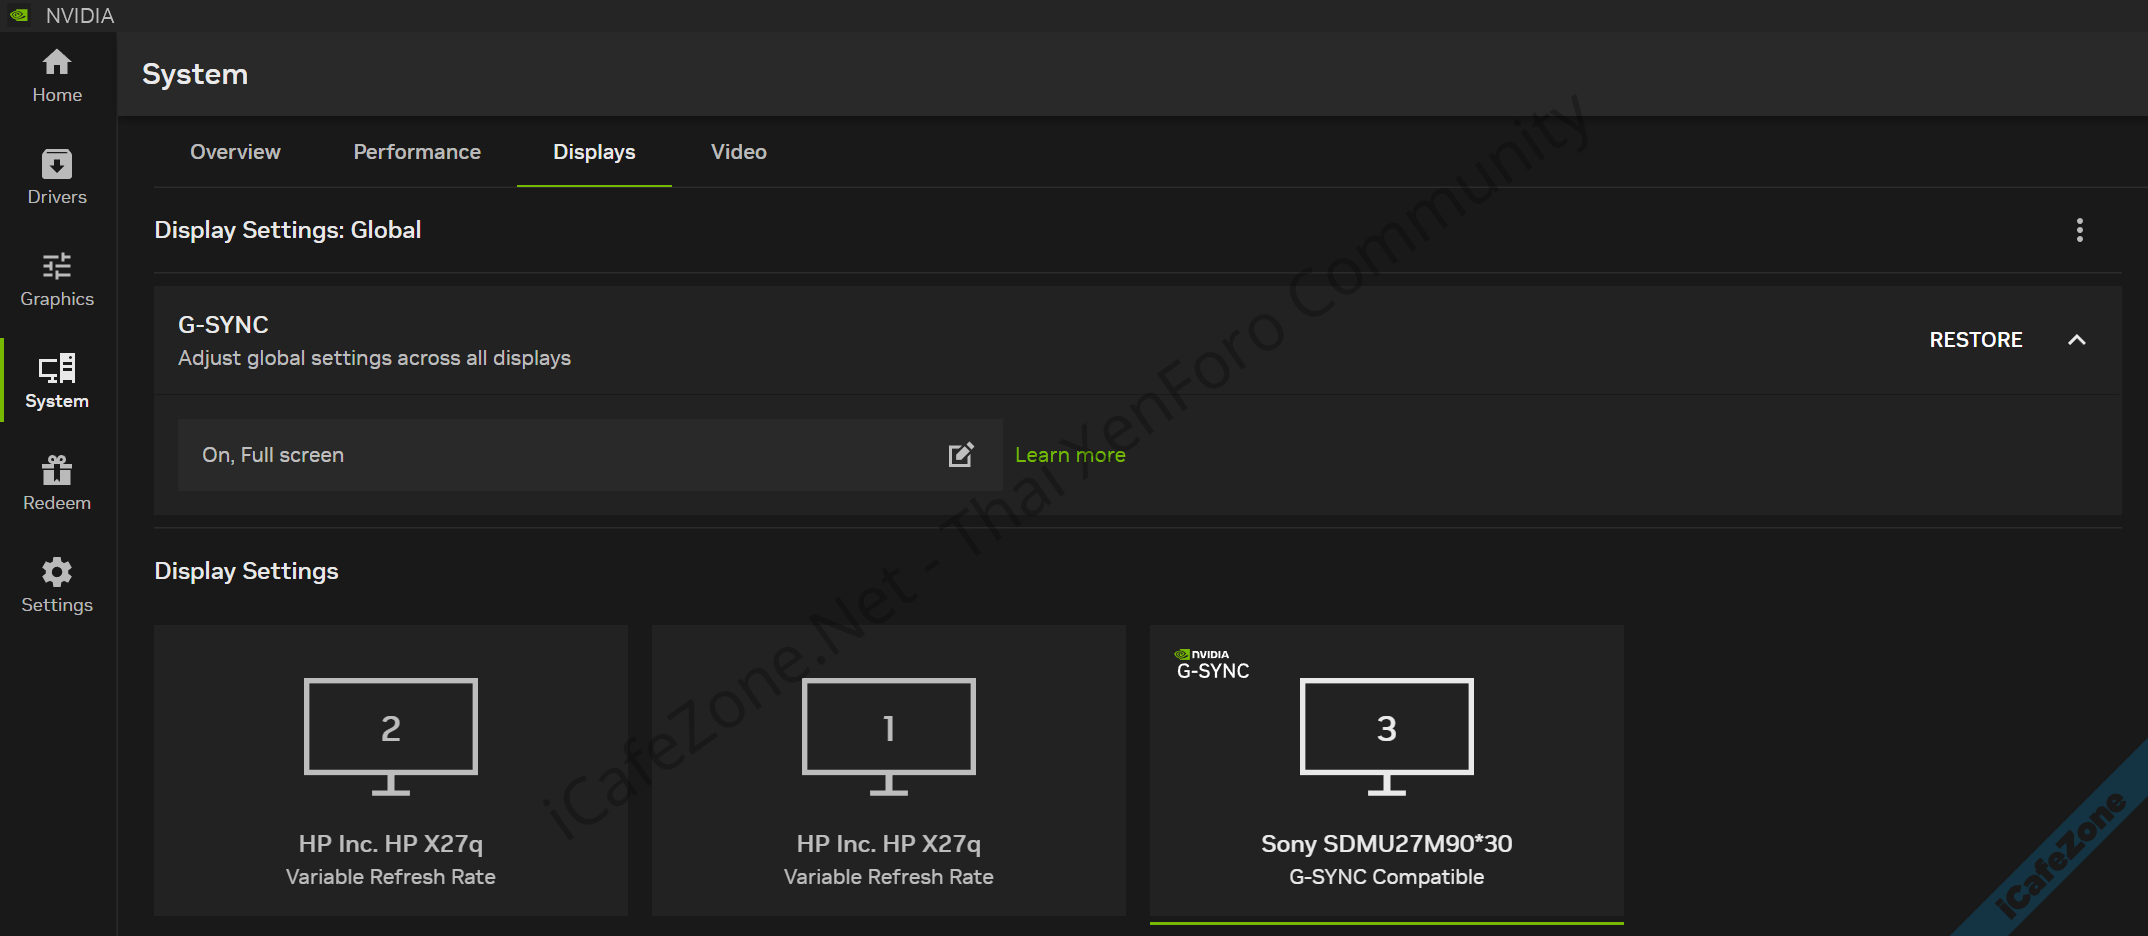The width and height of the screenshot is (2148, 936).
Task: Open the Learn more link
Action: point(1070,455)
